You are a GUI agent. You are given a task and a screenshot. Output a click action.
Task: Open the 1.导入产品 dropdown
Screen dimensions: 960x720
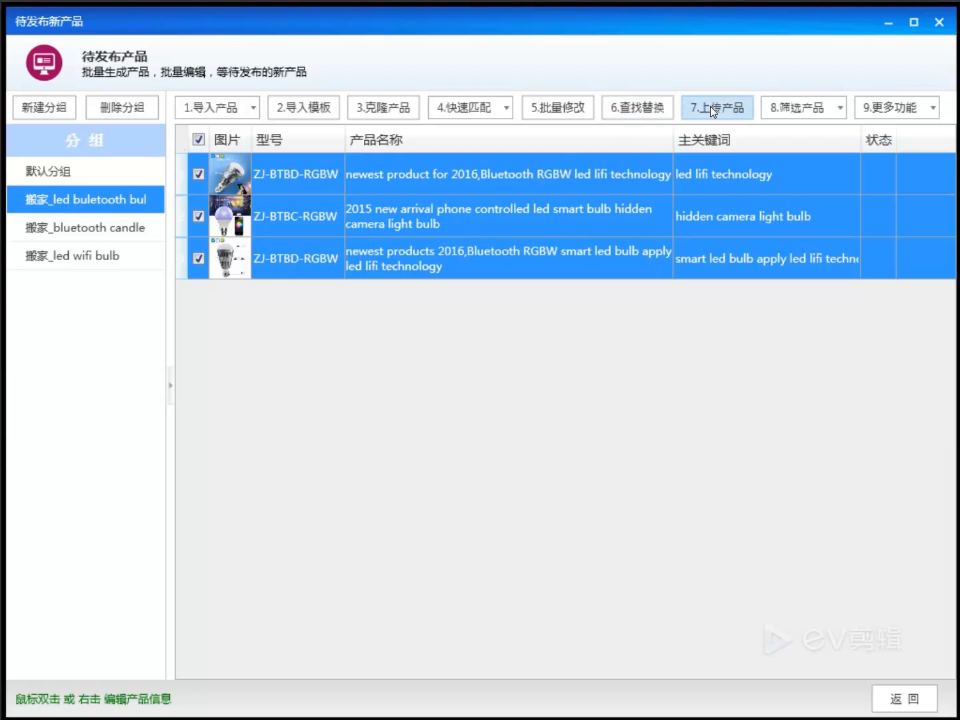[217, 108]
